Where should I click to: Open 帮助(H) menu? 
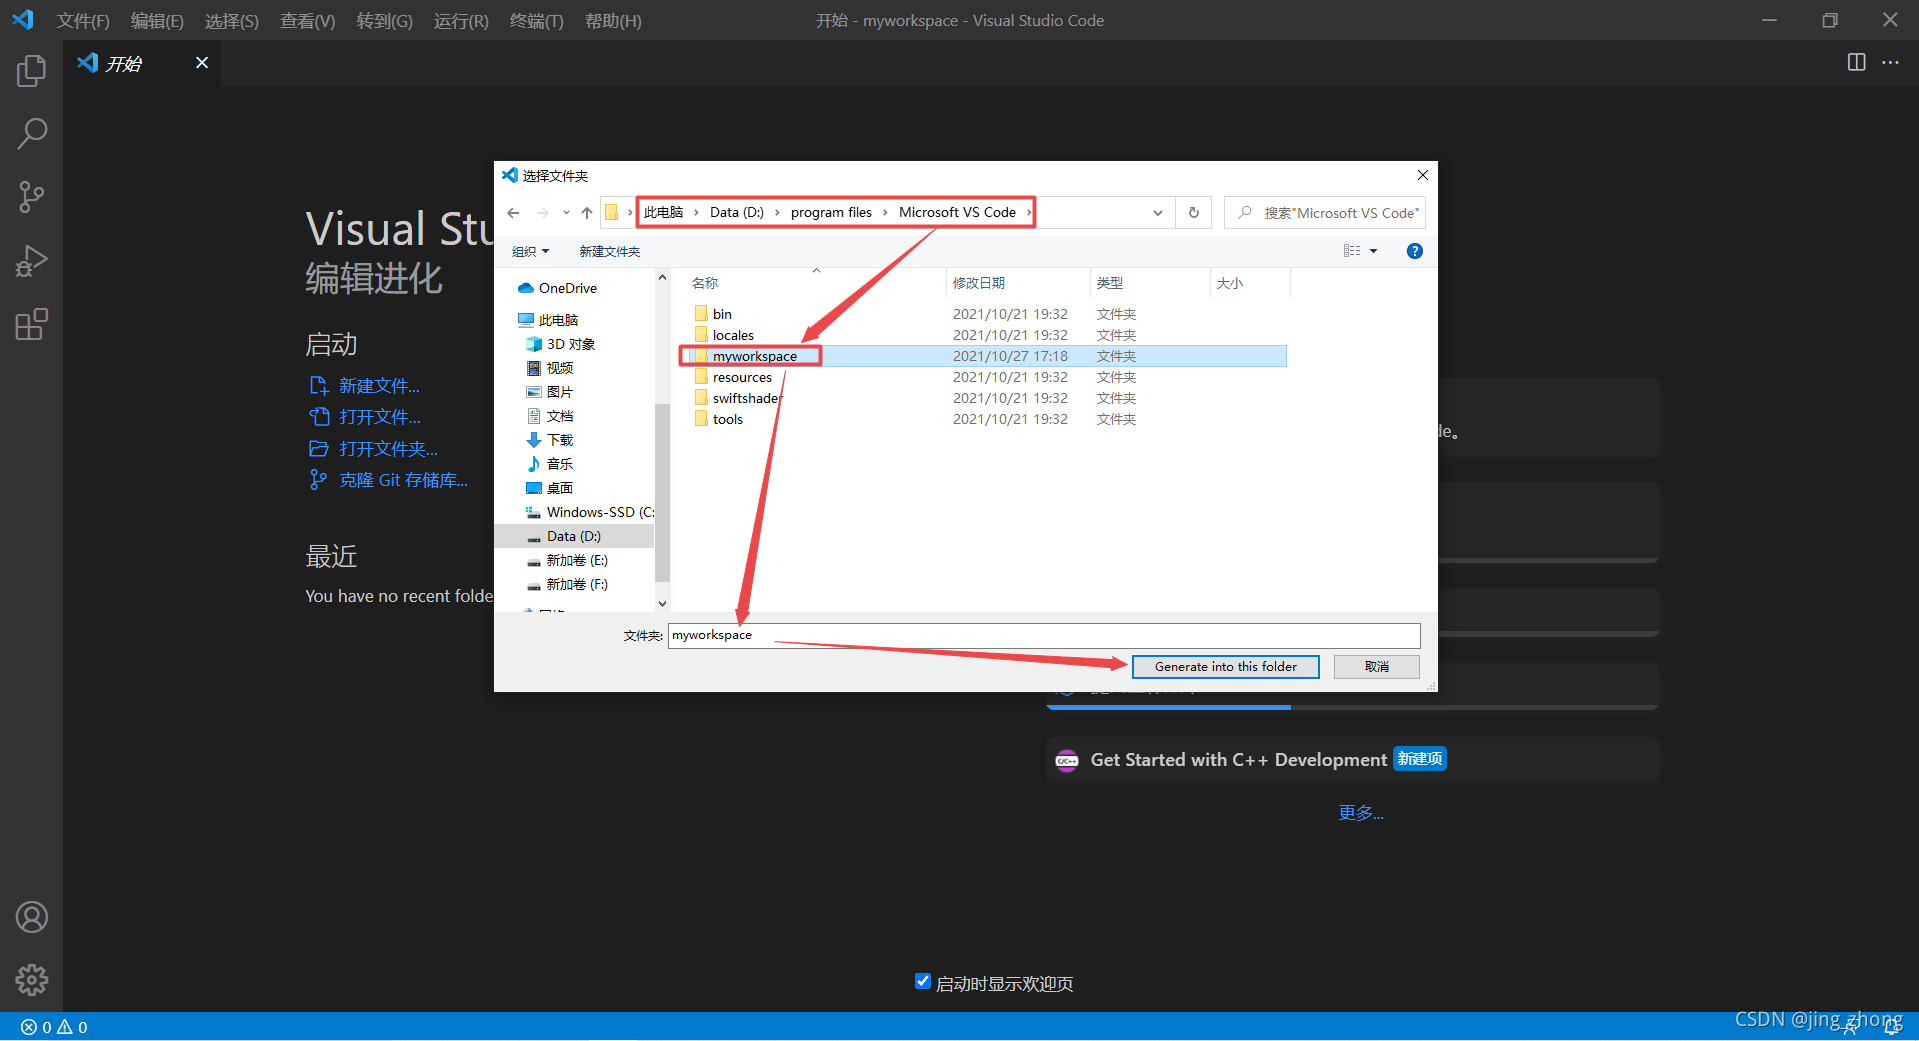click(x=613, y=21)
